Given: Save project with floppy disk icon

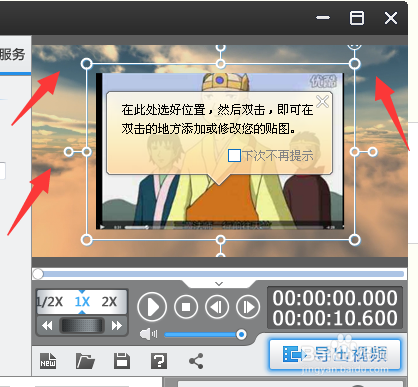Looking at the screenshot, I should [x=122, y=361].
